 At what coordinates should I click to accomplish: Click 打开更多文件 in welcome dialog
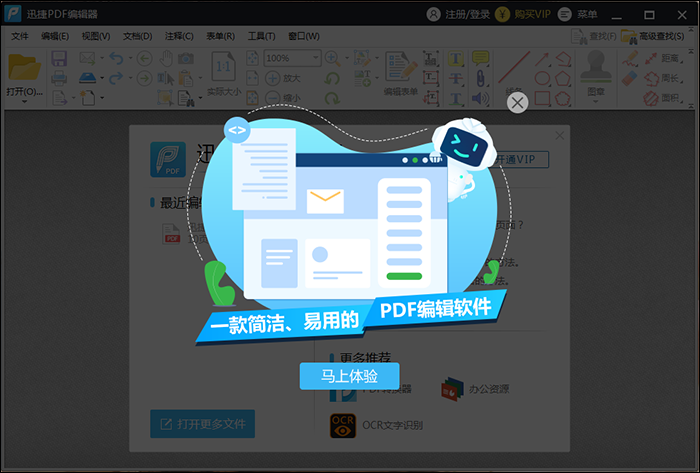[x=202, y=424]
